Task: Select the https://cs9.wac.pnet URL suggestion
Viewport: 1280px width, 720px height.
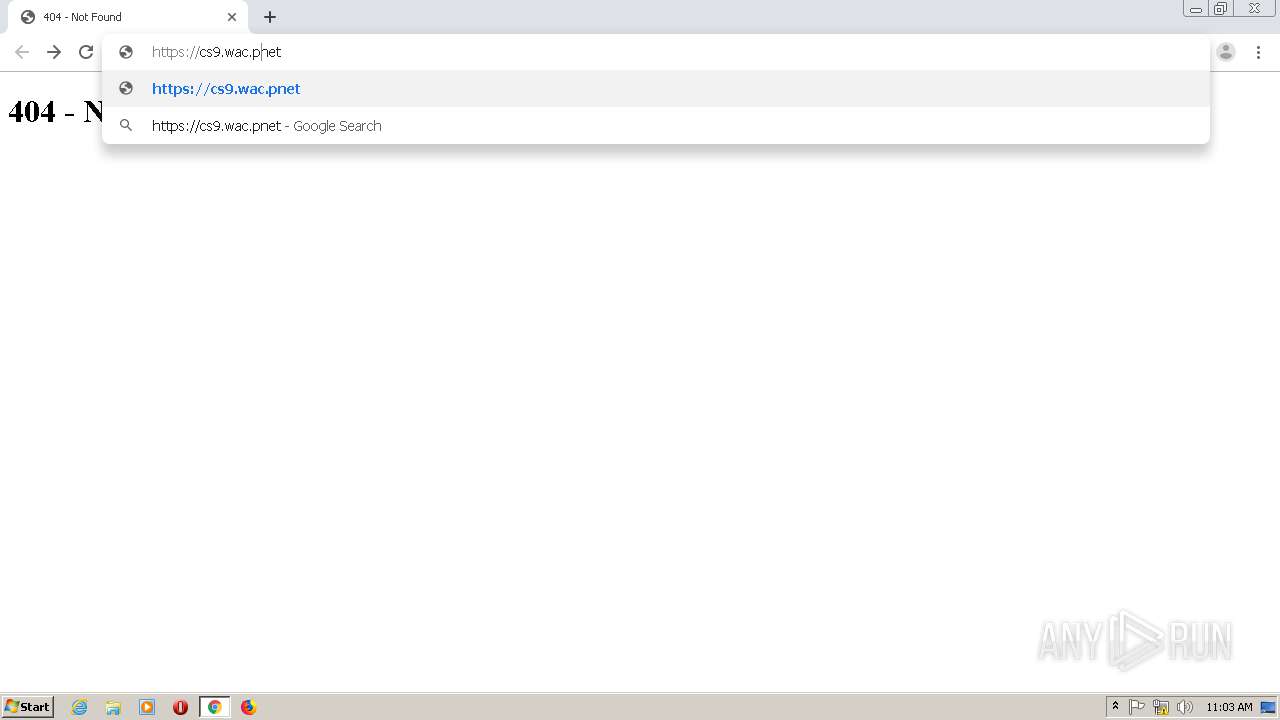Action: [x=656, y=88]
